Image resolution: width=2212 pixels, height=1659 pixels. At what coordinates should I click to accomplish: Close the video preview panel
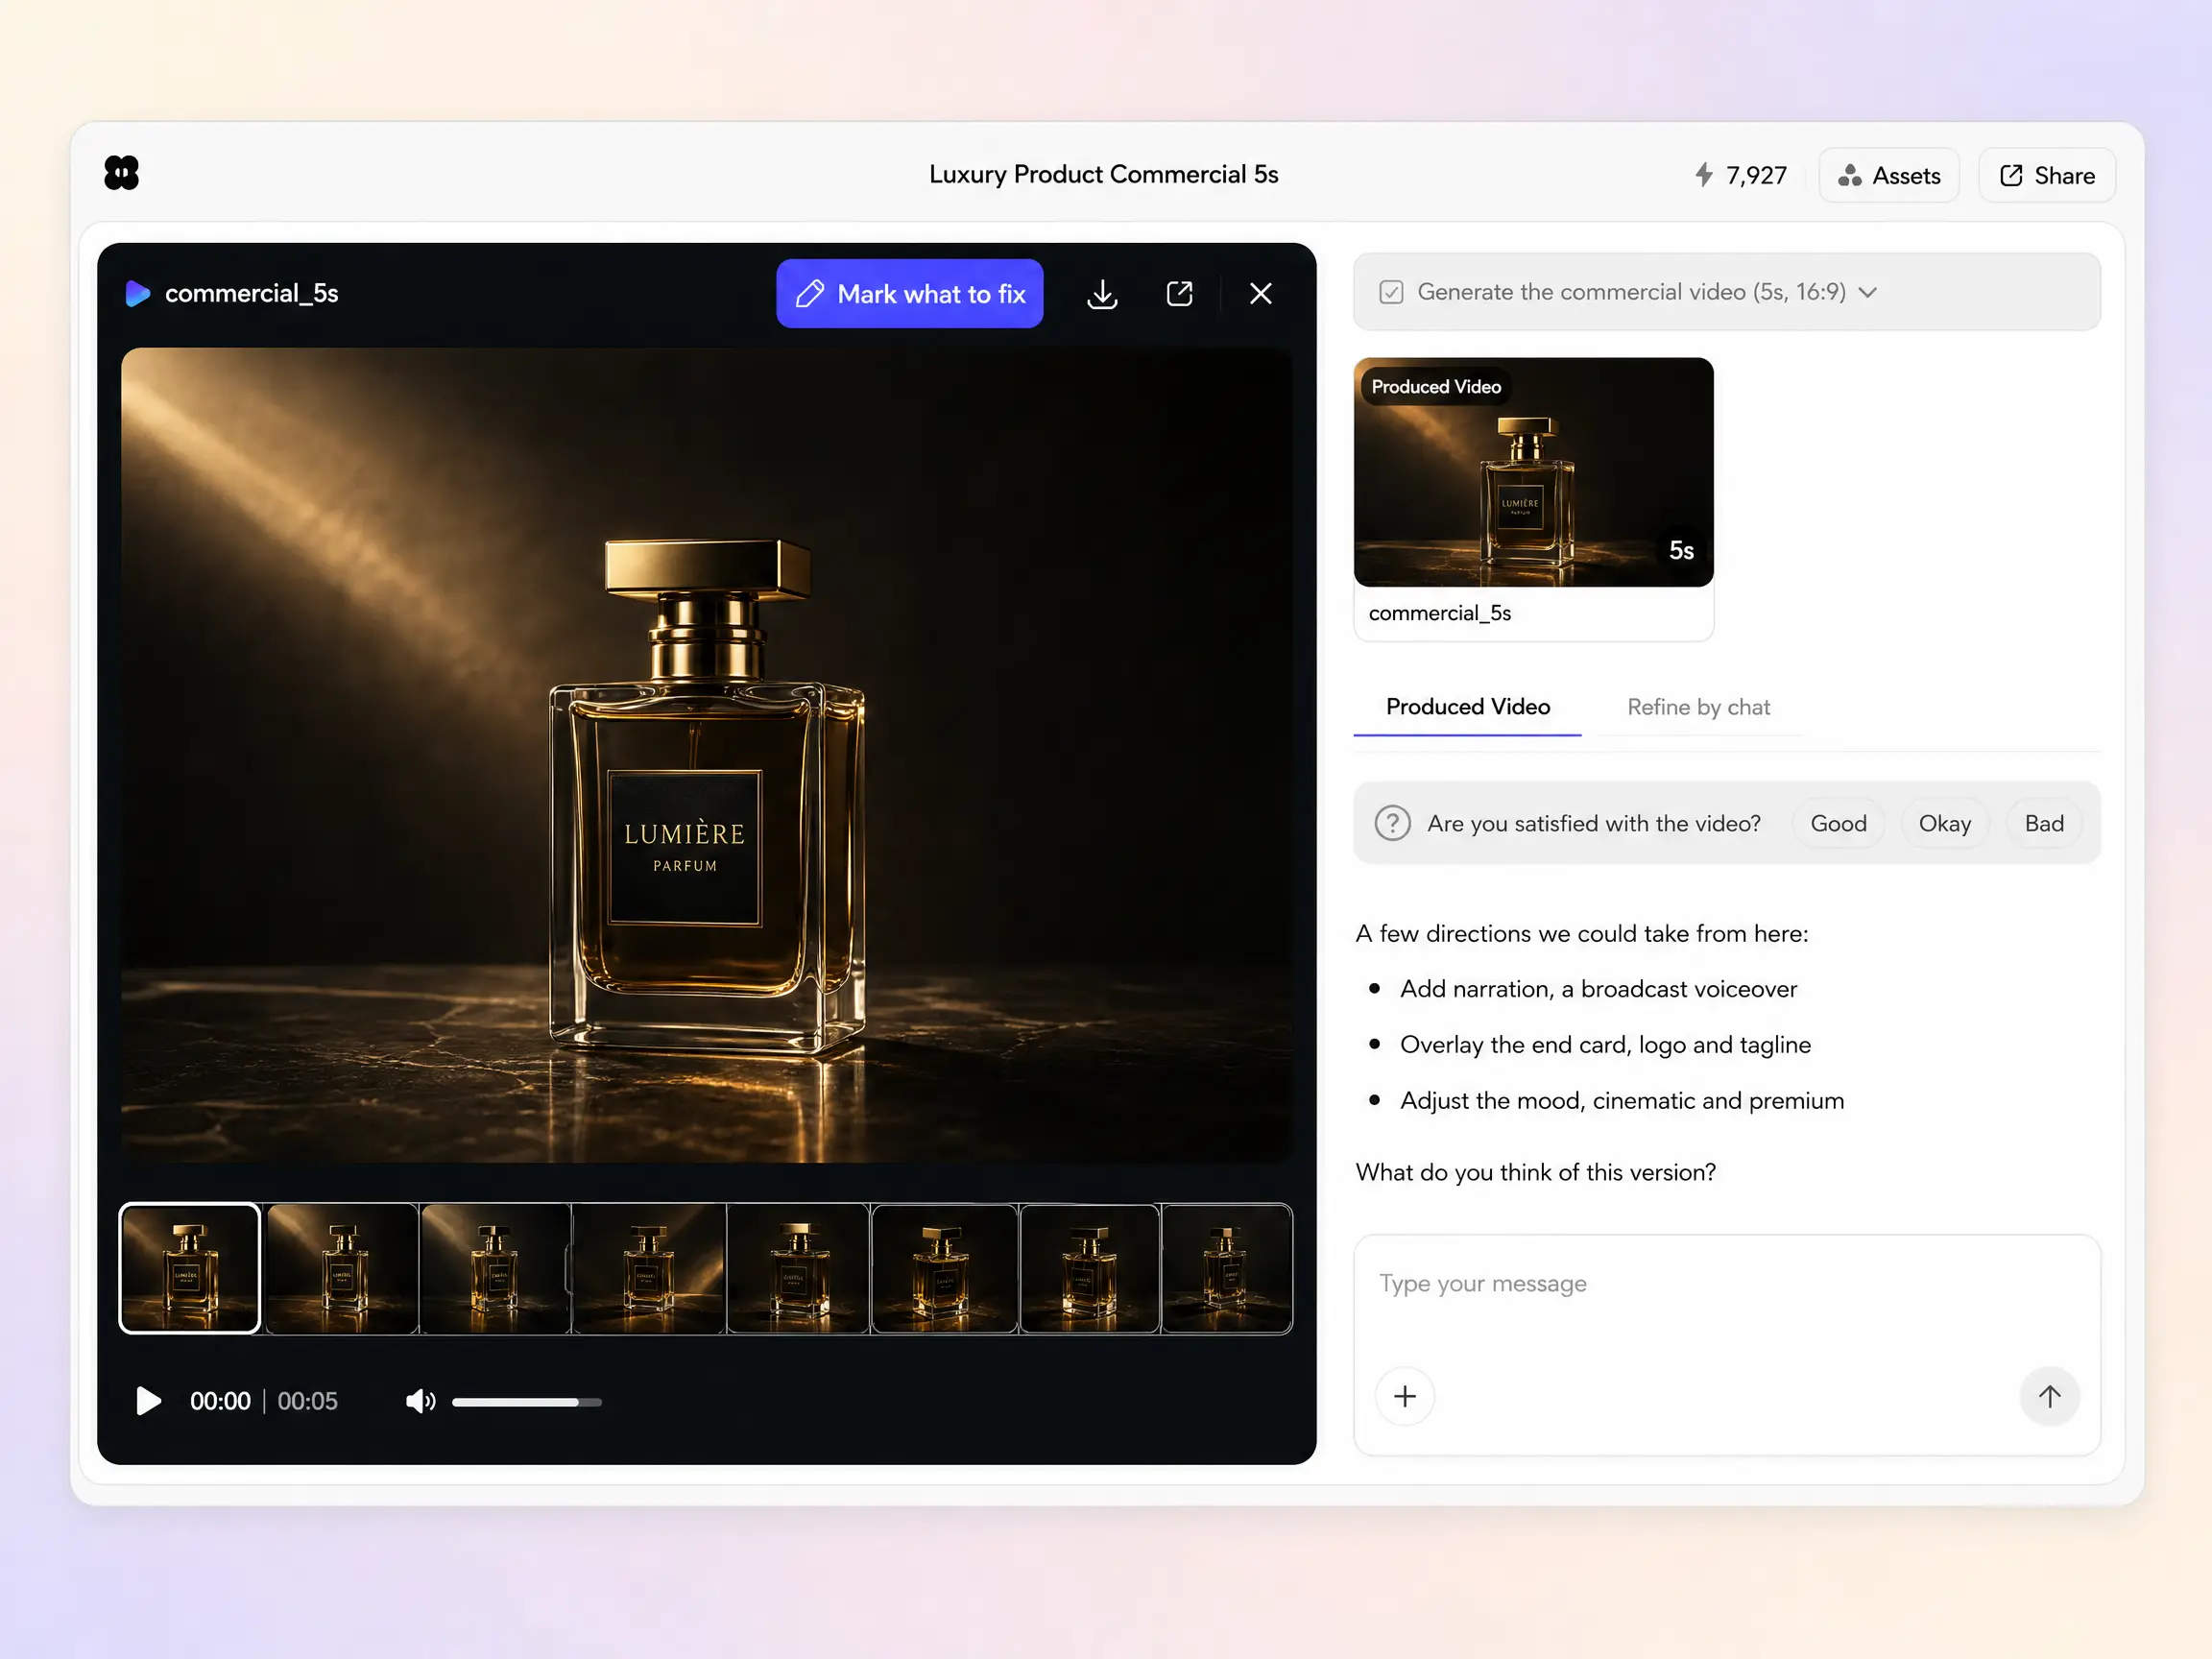(x=1260, y=293)
